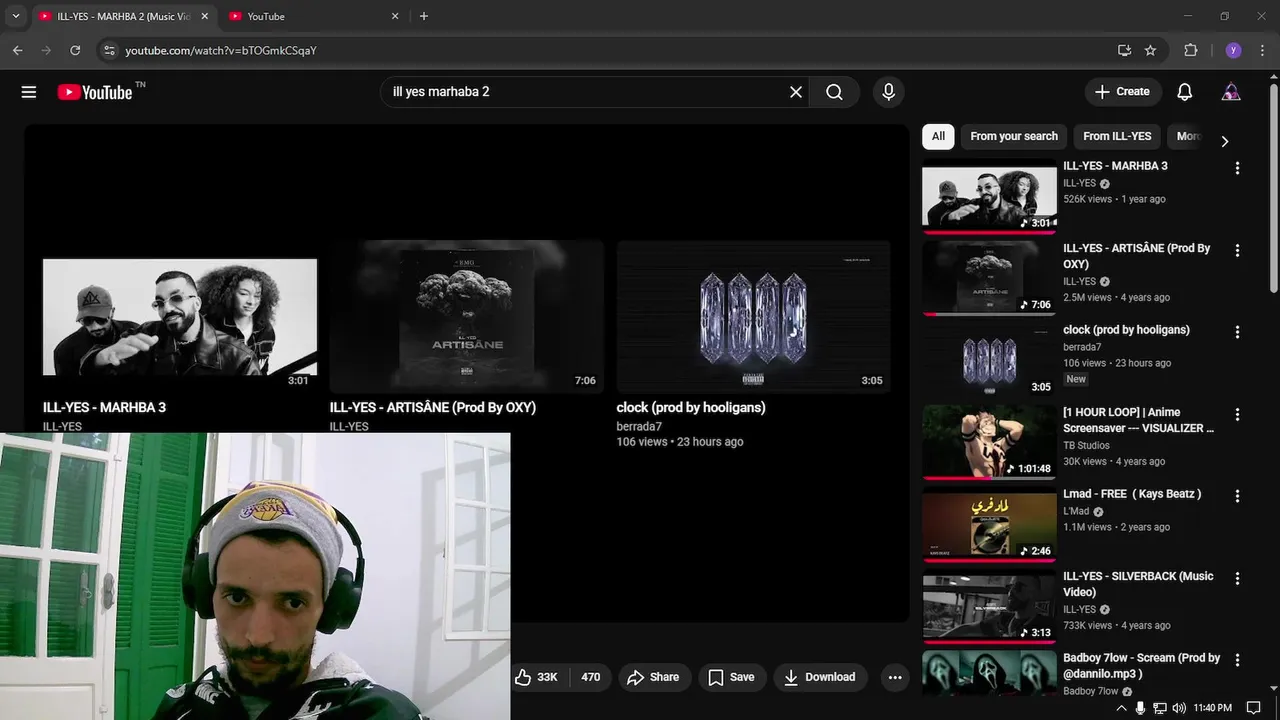Click the browser address bar URL
The width and height of the screenshot is (1280, 720).
pyautogui.click(x=221, y=50)
